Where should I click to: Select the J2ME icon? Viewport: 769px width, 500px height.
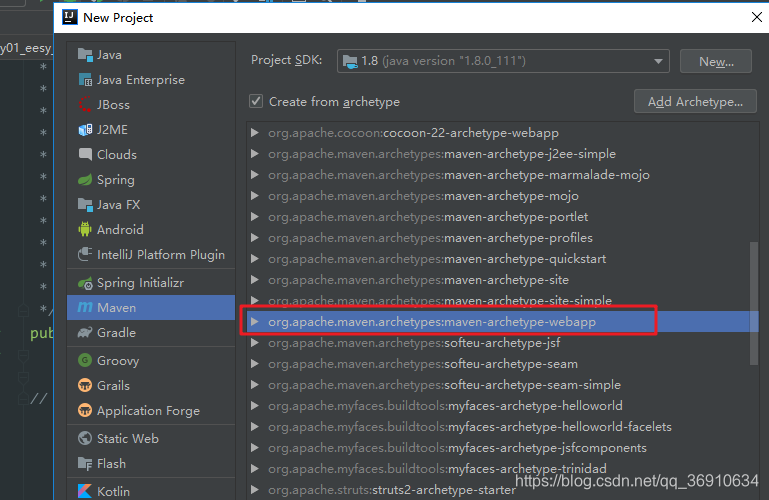85,130
